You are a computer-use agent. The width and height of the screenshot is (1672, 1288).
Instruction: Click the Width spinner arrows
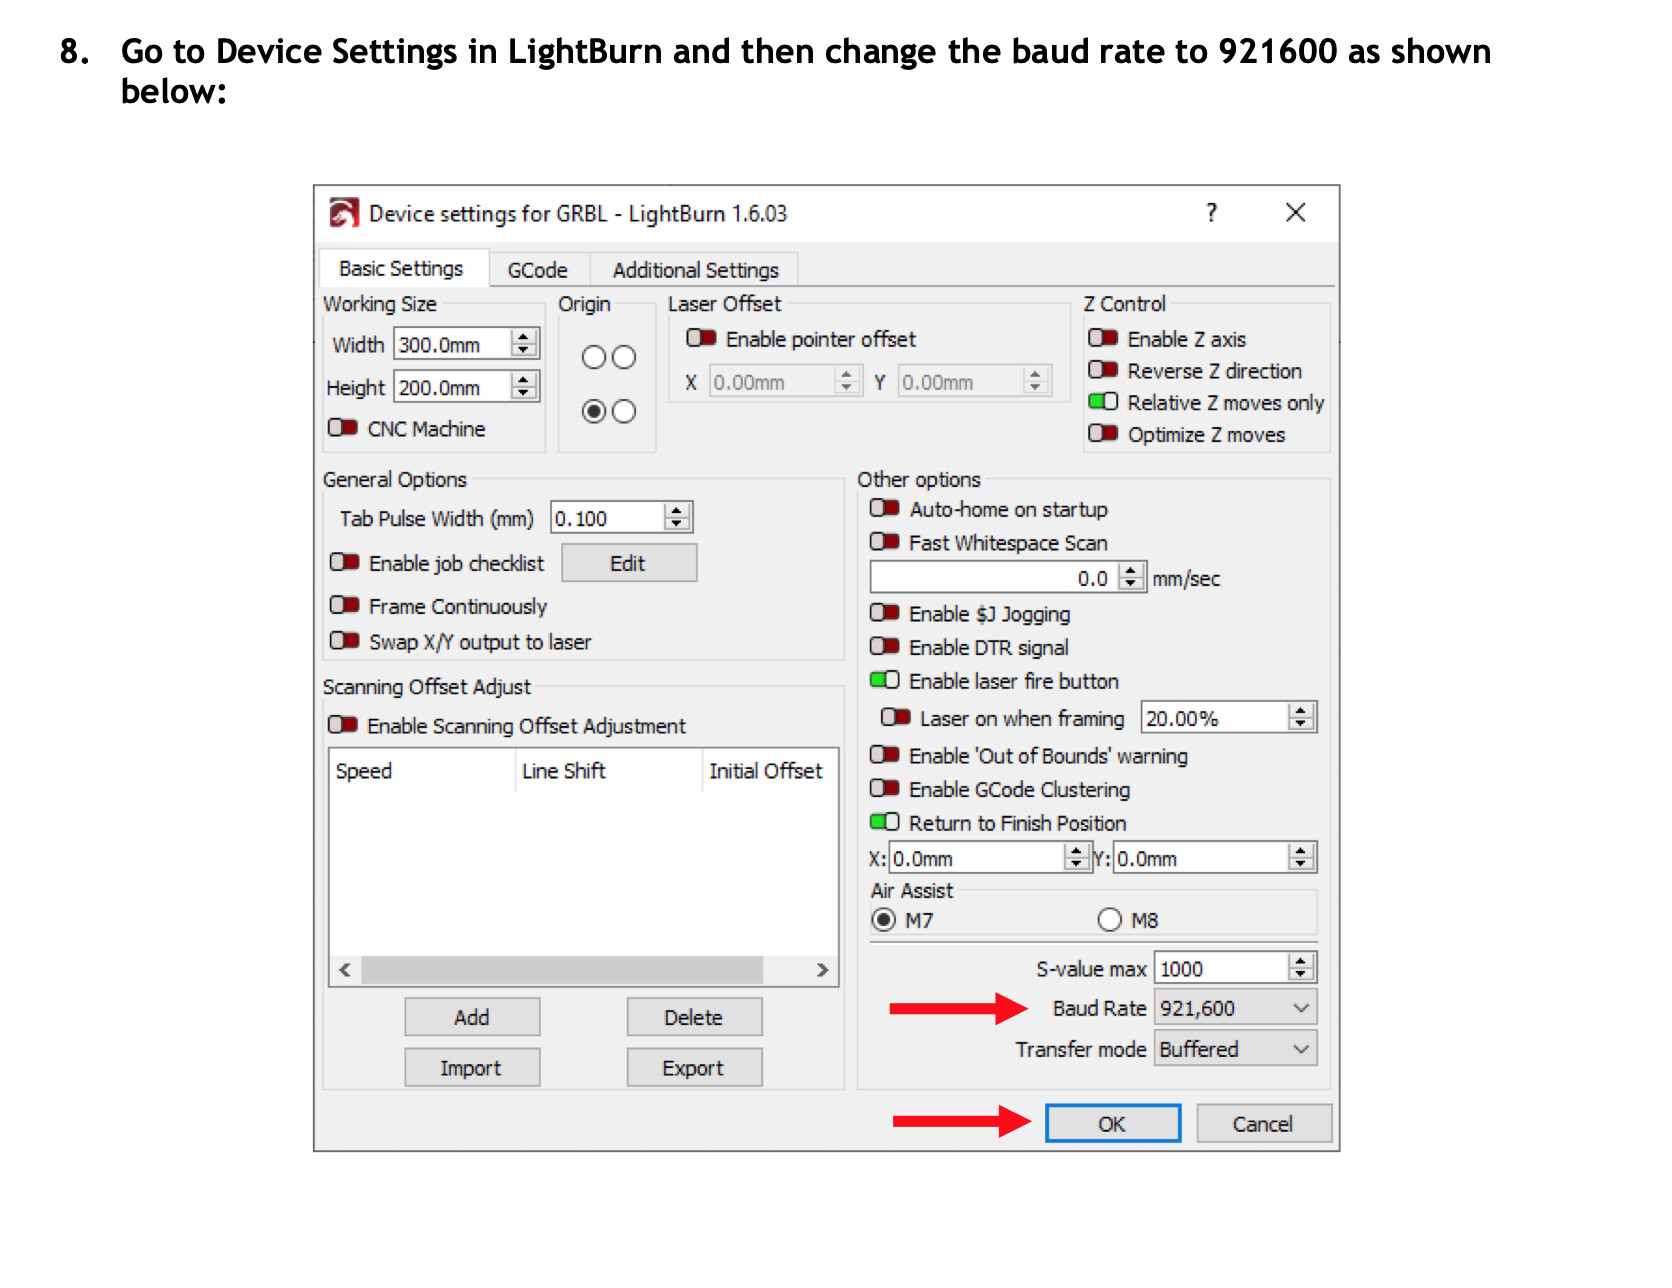pos(524,344)
